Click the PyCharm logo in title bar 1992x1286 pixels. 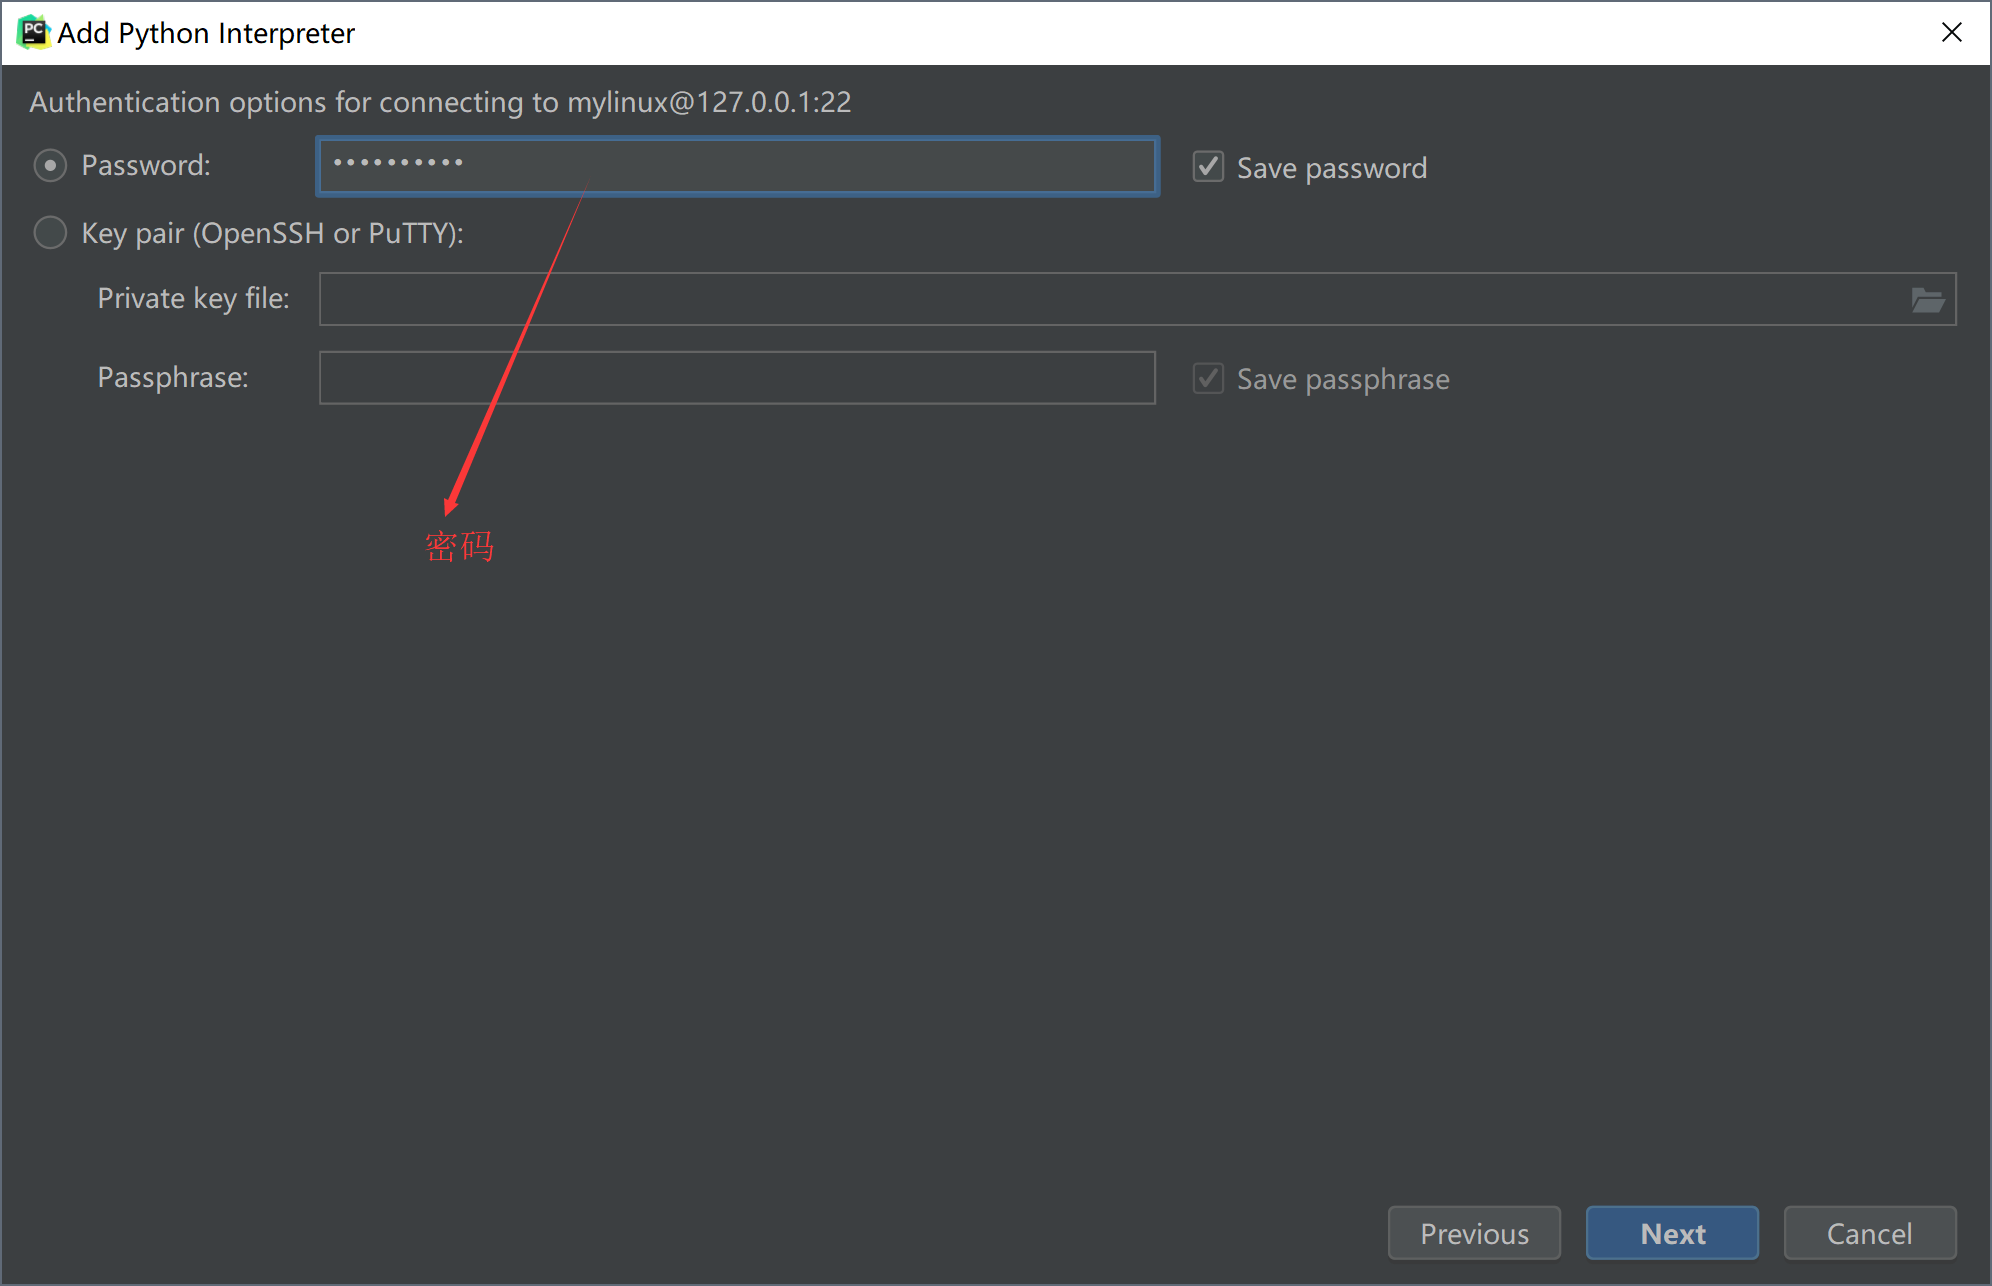tap(33, 32)
